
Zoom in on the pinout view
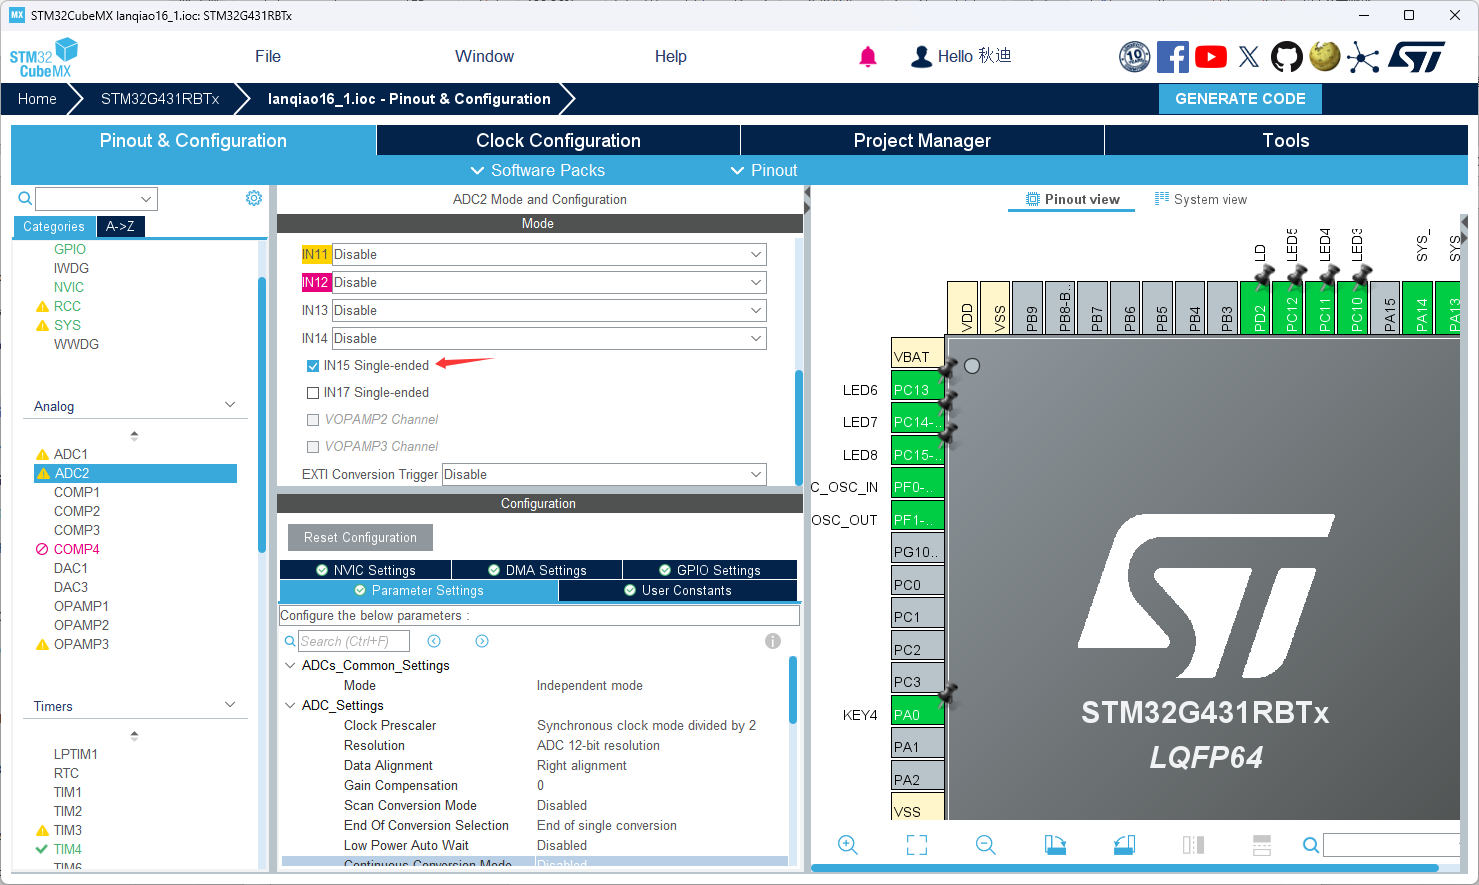click(x=848, y=845)
